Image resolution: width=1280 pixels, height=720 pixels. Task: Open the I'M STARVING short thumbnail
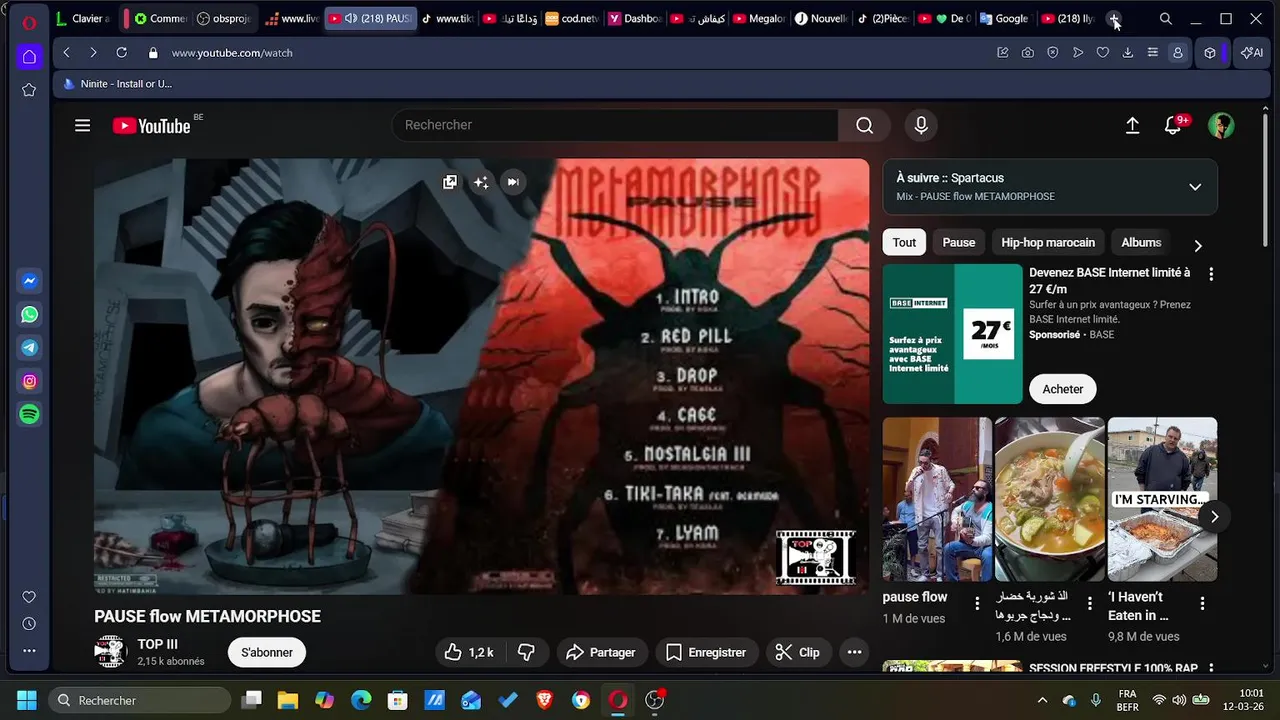[x=1162, y=499]
